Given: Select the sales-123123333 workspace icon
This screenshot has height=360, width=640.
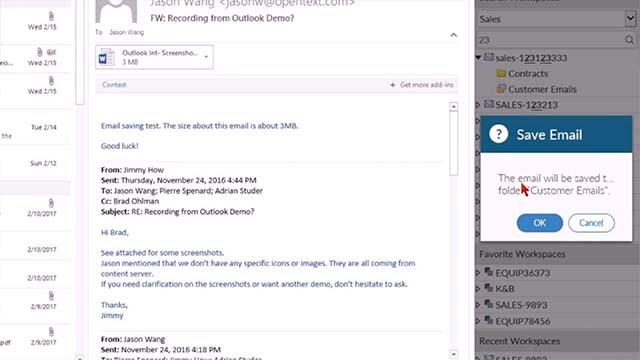Looking at the screenshot, I should click(489, 57).
